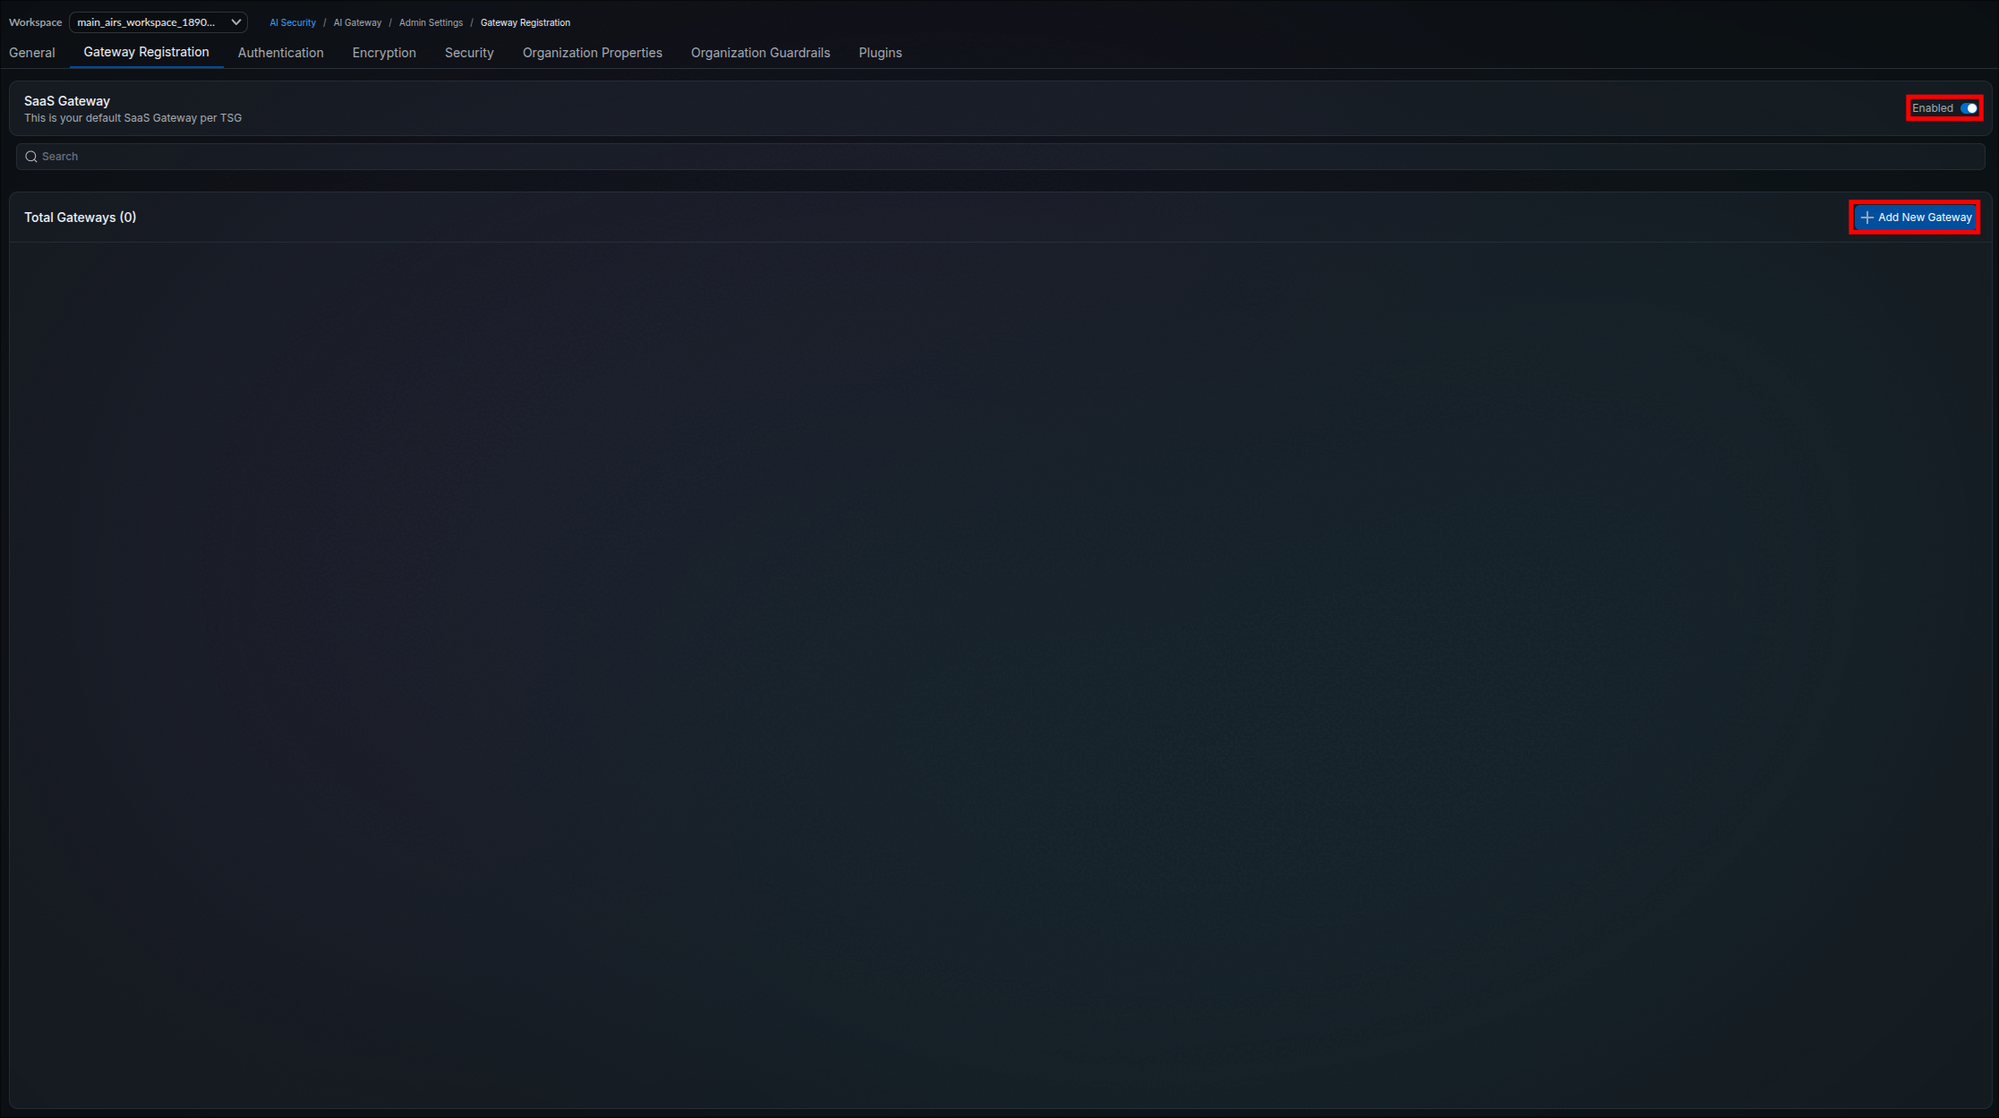
Task: Click the Add New Gateway button
Action: [x=1915, y=217]
